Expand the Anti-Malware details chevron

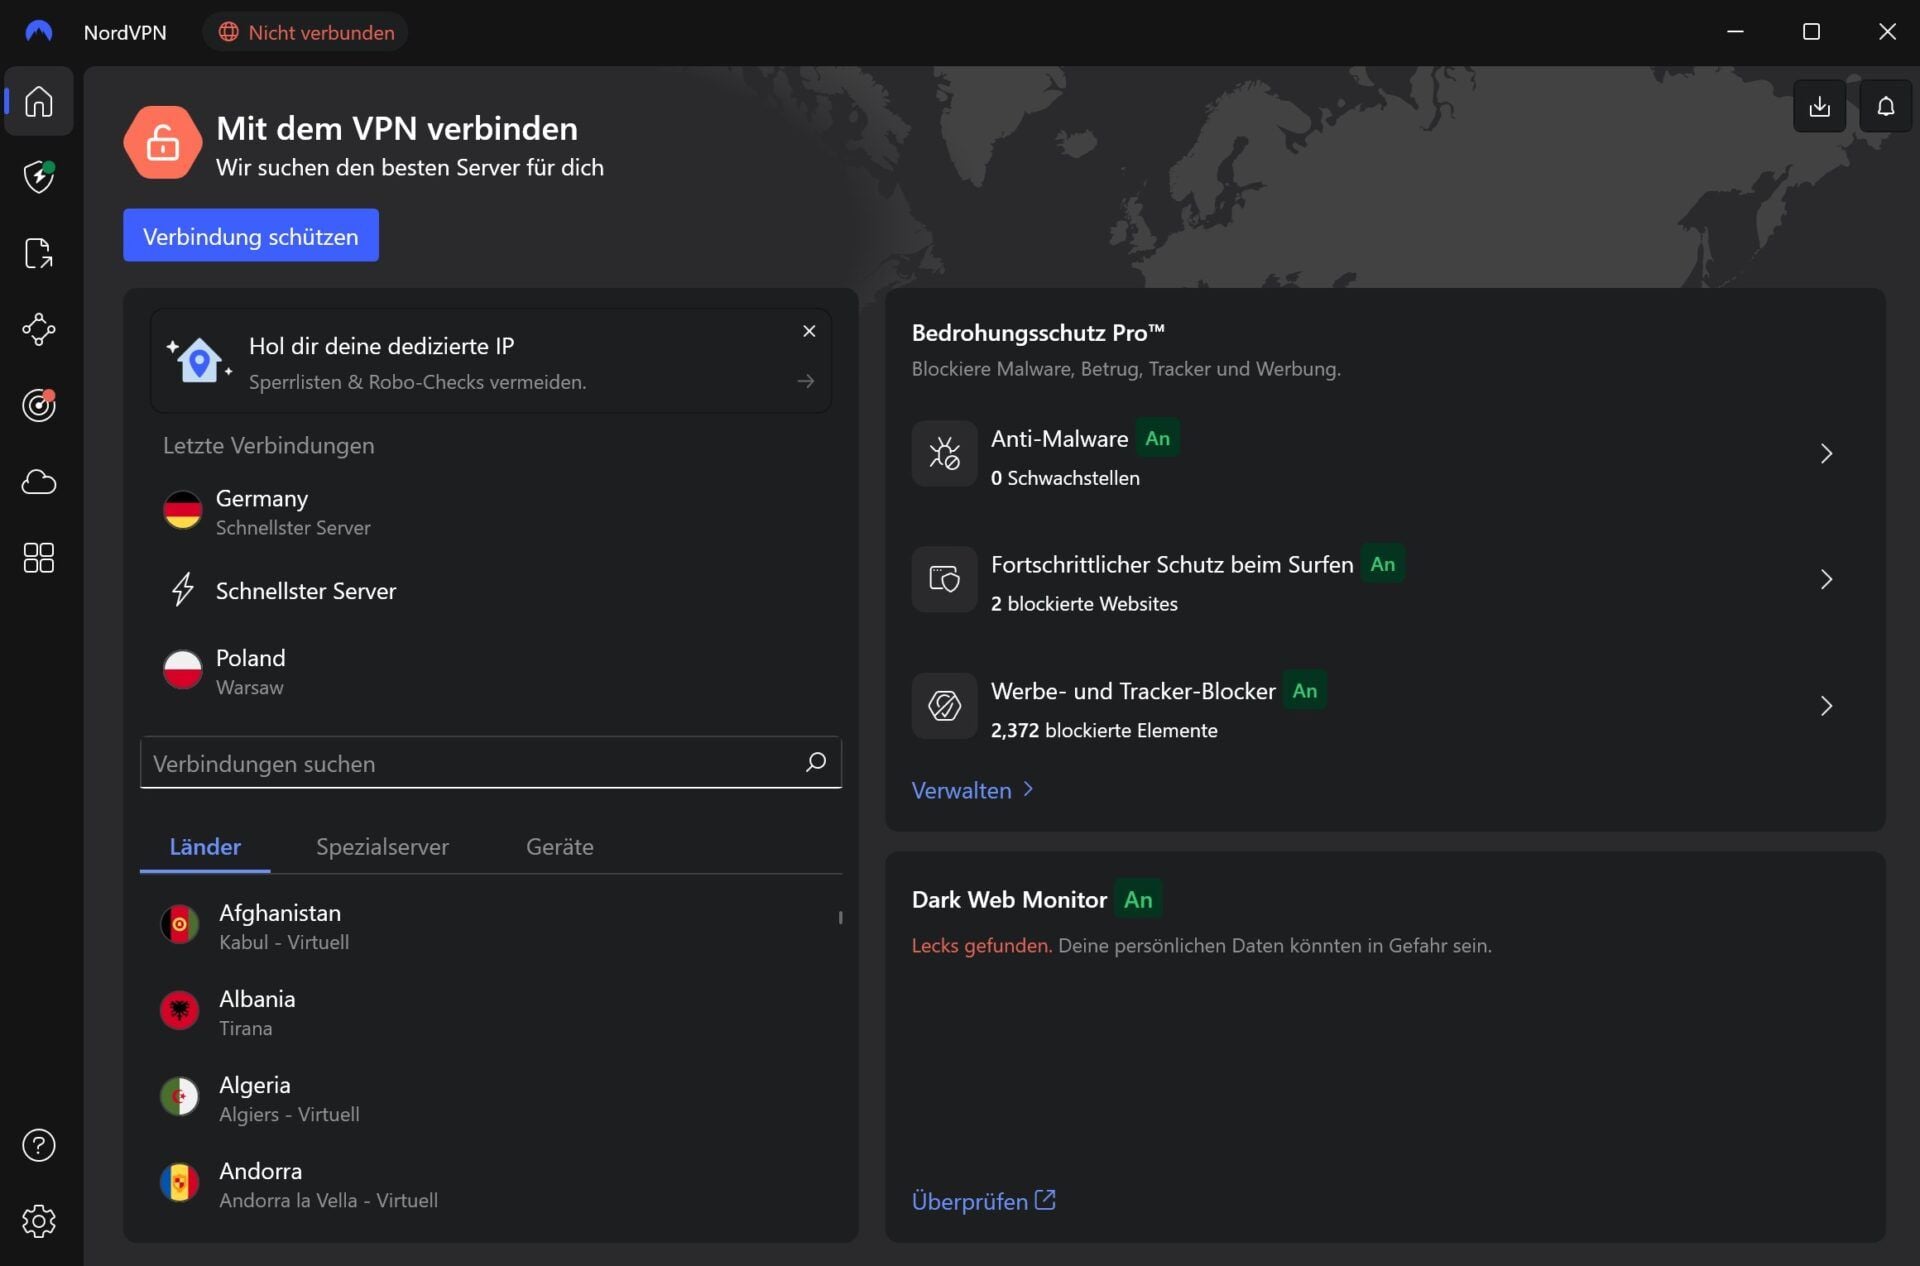[x=1827, y=453]
